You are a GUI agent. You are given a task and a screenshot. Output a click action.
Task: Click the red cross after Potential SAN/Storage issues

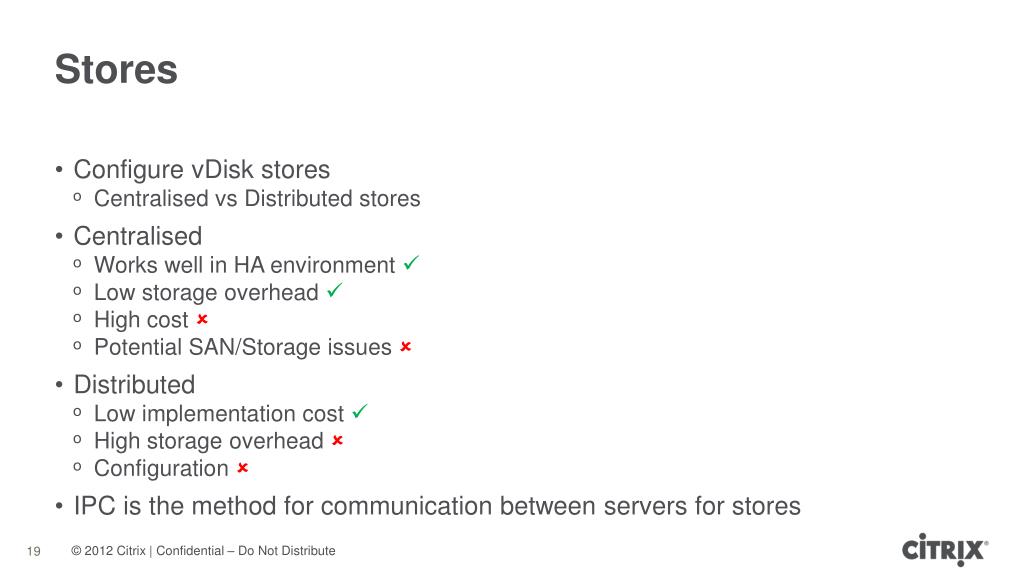[x=406, y=346]
